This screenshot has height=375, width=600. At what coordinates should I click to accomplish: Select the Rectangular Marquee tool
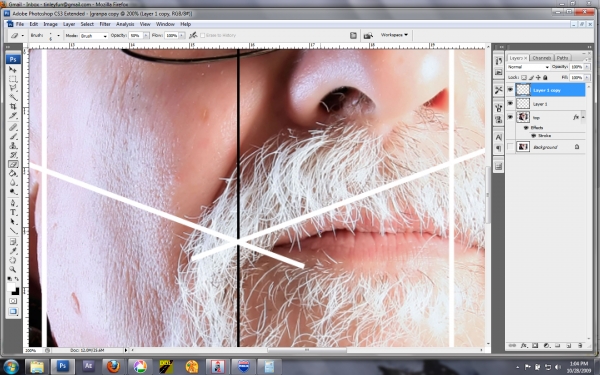coord(13,79)
